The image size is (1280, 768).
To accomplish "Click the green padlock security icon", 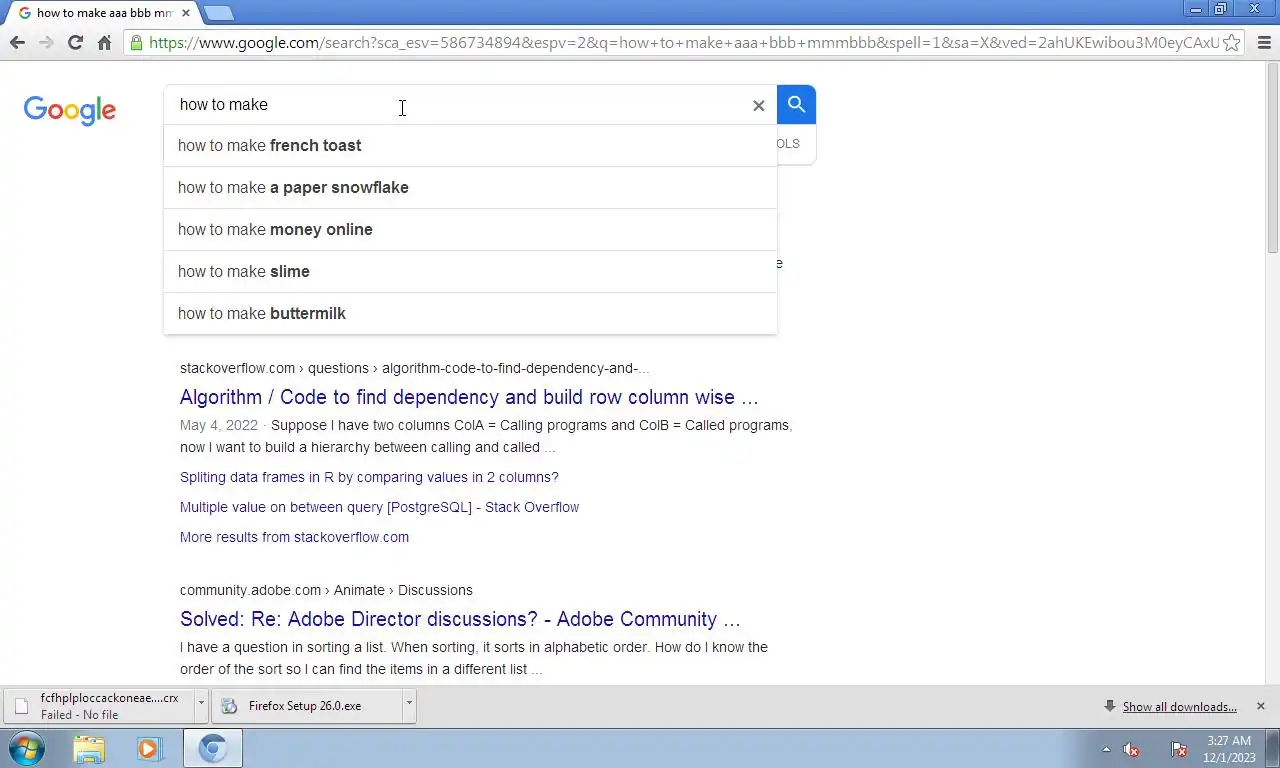I will point(137,42).
